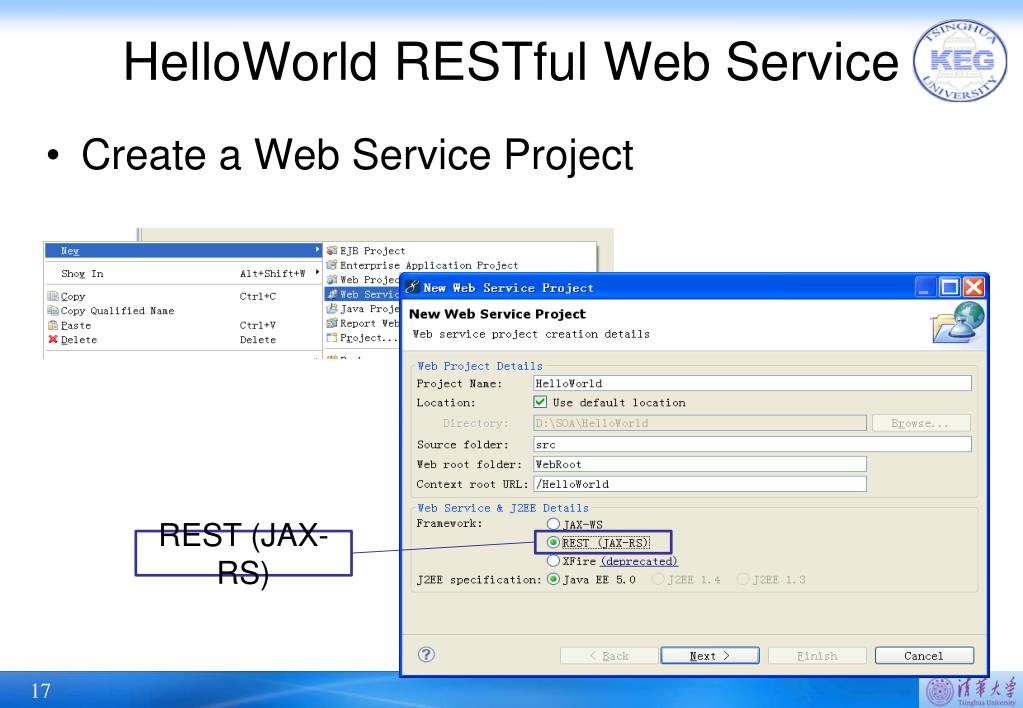Open the New submenu in context menu
This screenshot has height=708, width=1023.
(184, 251)
